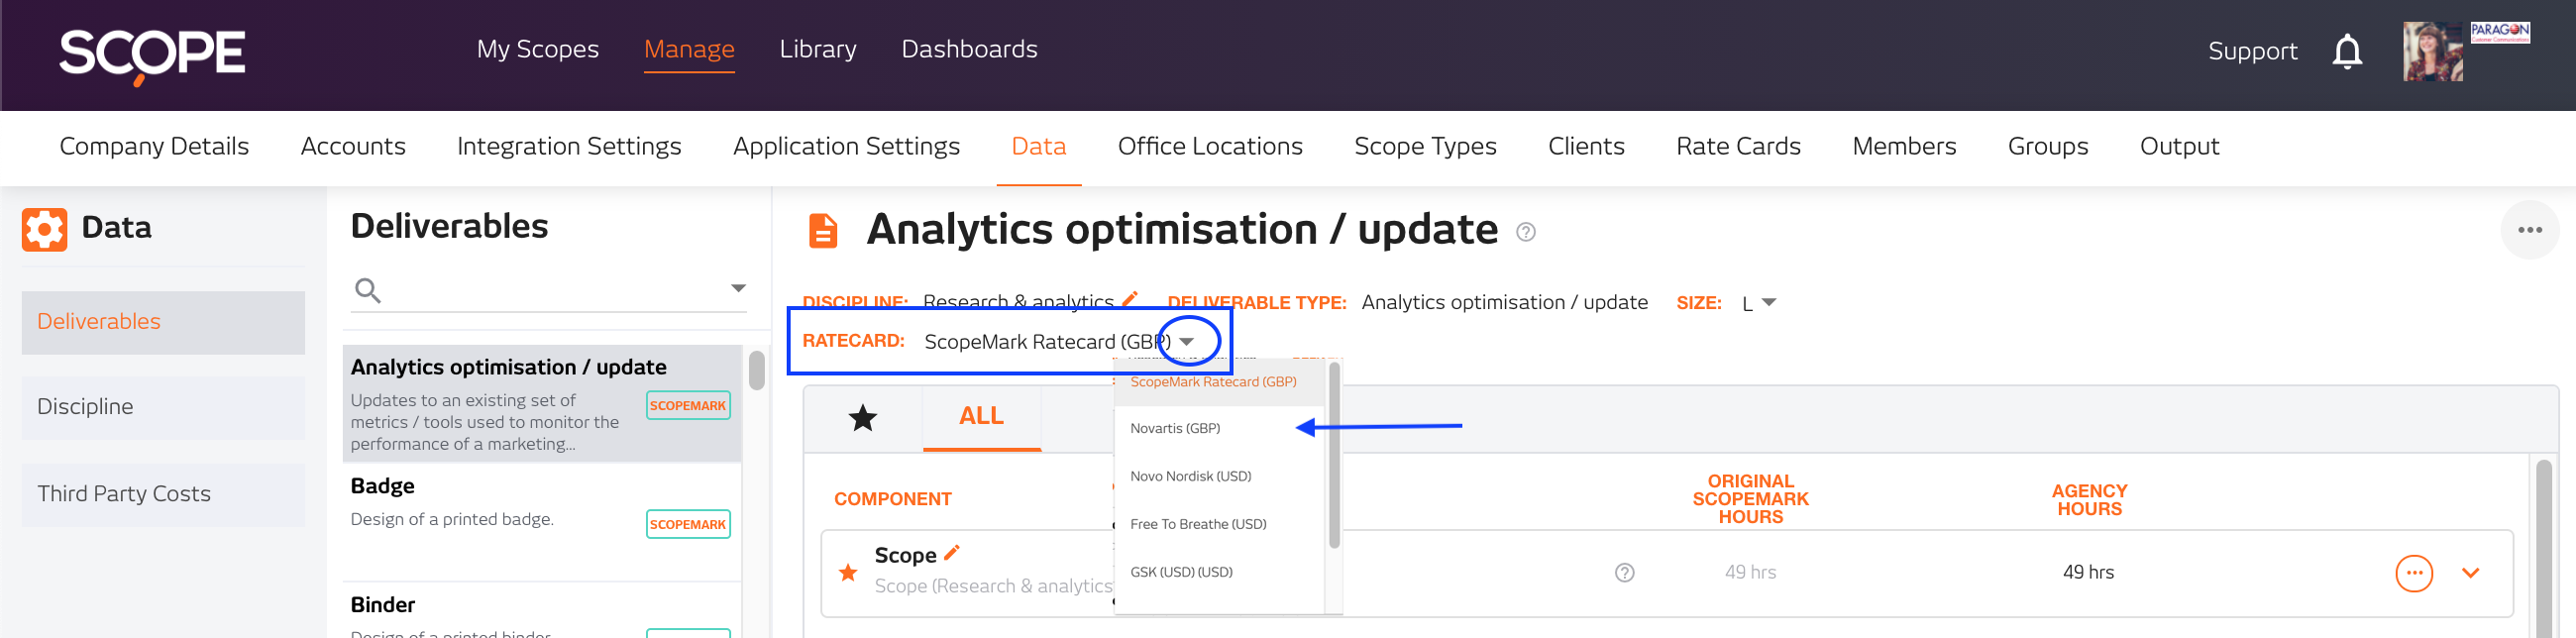Screen dimensions: 2576x638
Task: Open the three-dot menu at top right
Action: click(x=2529, y=230)
